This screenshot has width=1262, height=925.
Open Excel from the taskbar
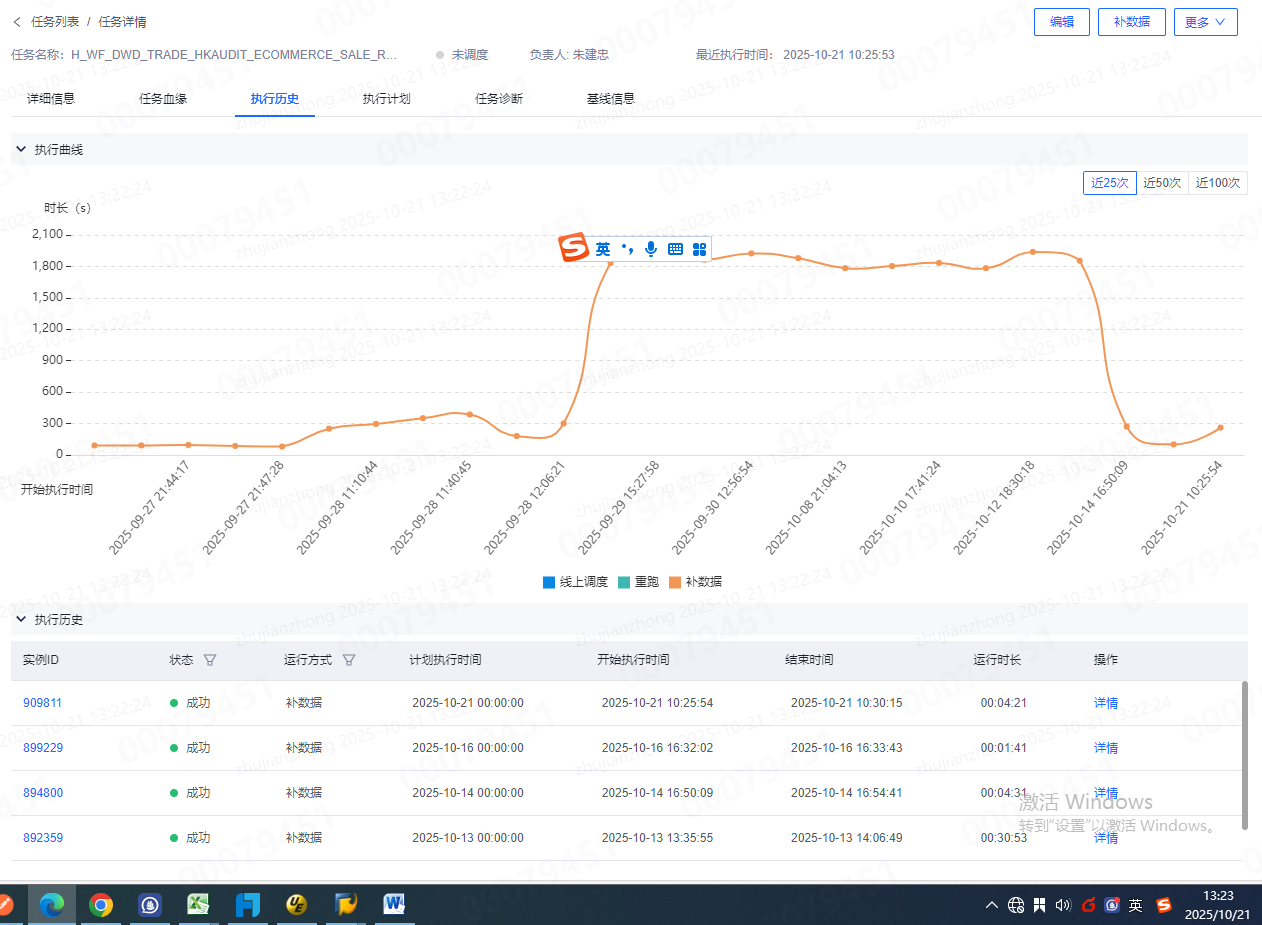tap(198, 905)
